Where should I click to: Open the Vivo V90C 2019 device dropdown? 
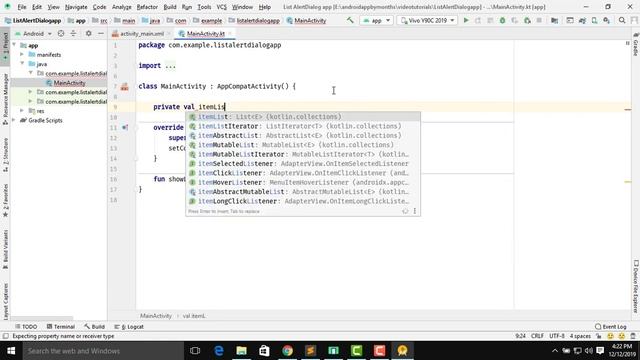(x=427, y=20)
